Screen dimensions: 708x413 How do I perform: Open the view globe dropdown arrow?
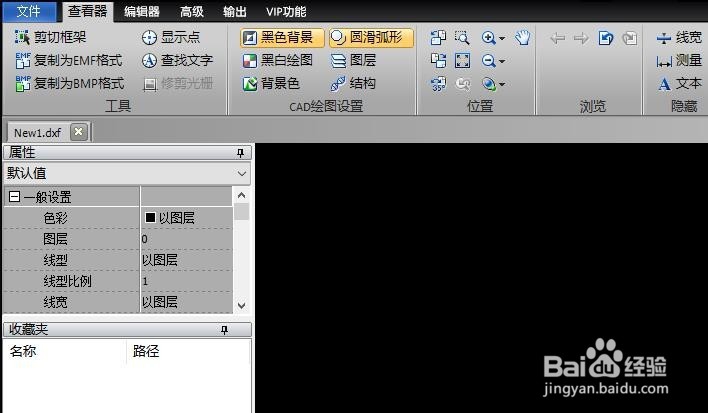pos(502,84)
